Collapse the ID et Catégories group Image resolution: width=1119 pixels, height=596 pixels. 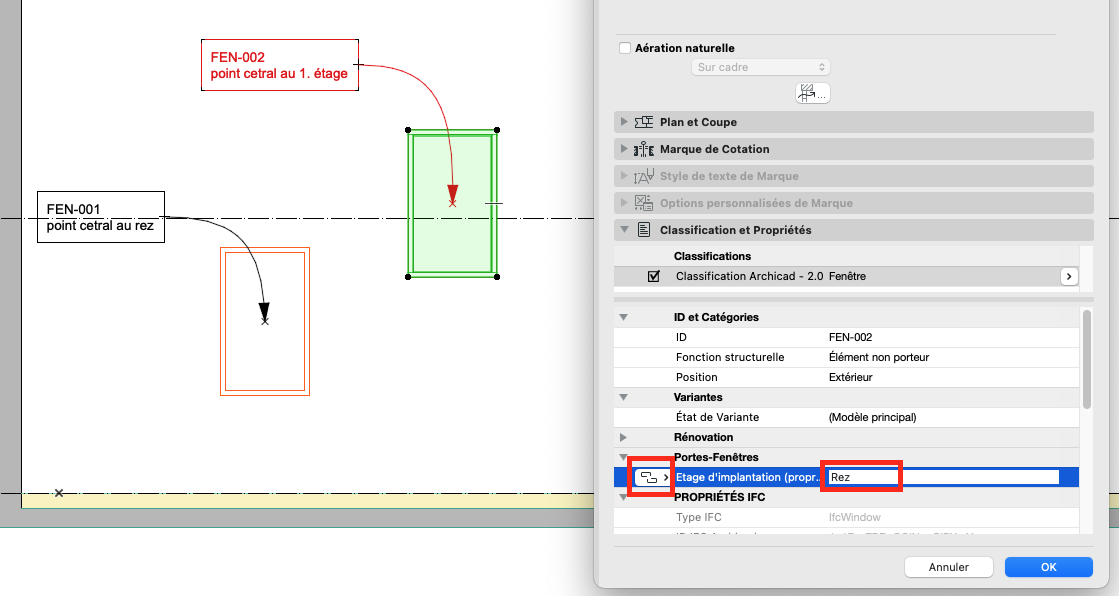624,317
